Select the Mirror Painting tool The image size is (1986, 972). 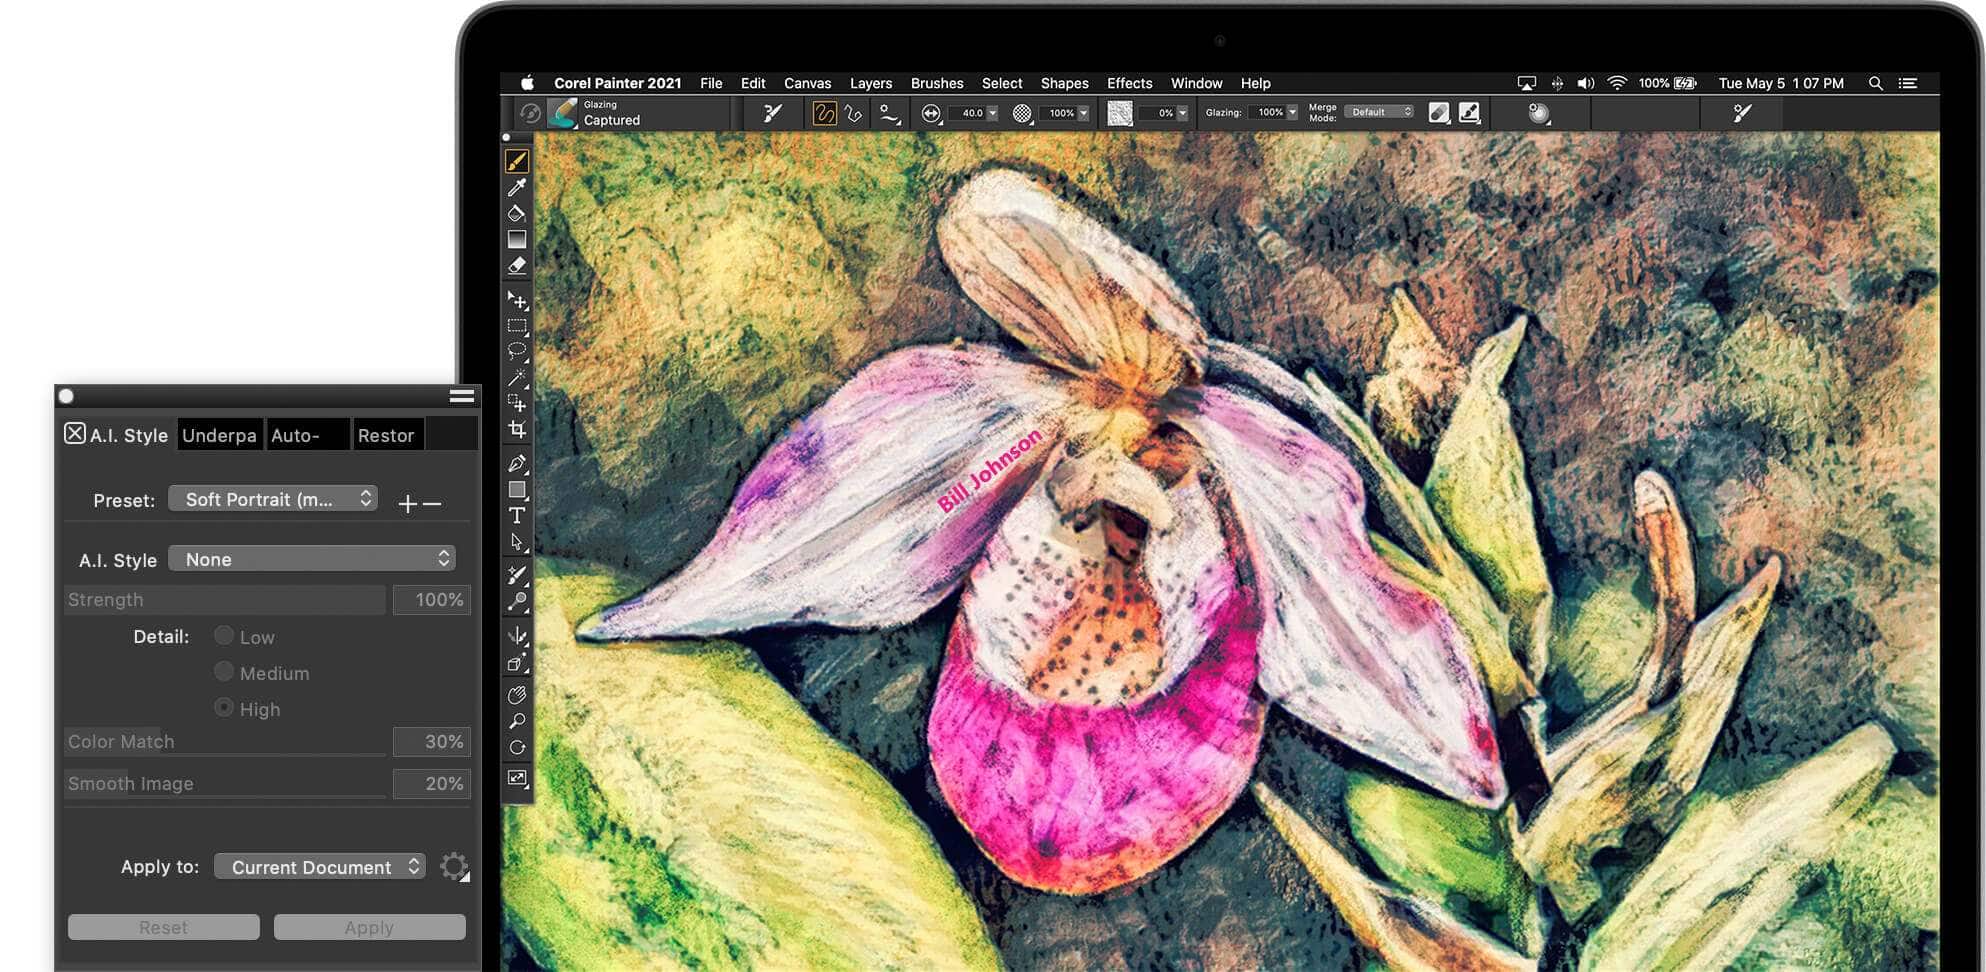pos(517,636)
